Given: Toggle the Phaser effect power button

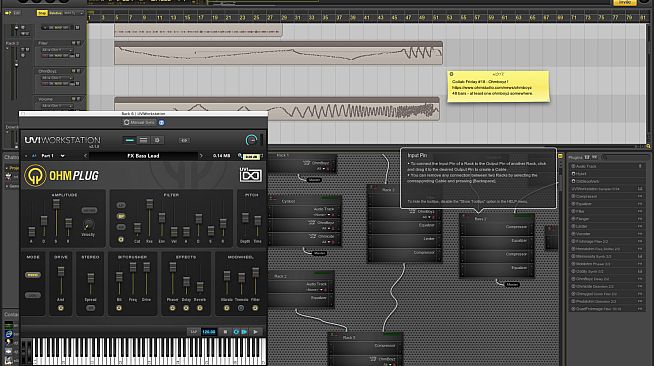Looking at the screenshot, I should click(x=172, y=308).
